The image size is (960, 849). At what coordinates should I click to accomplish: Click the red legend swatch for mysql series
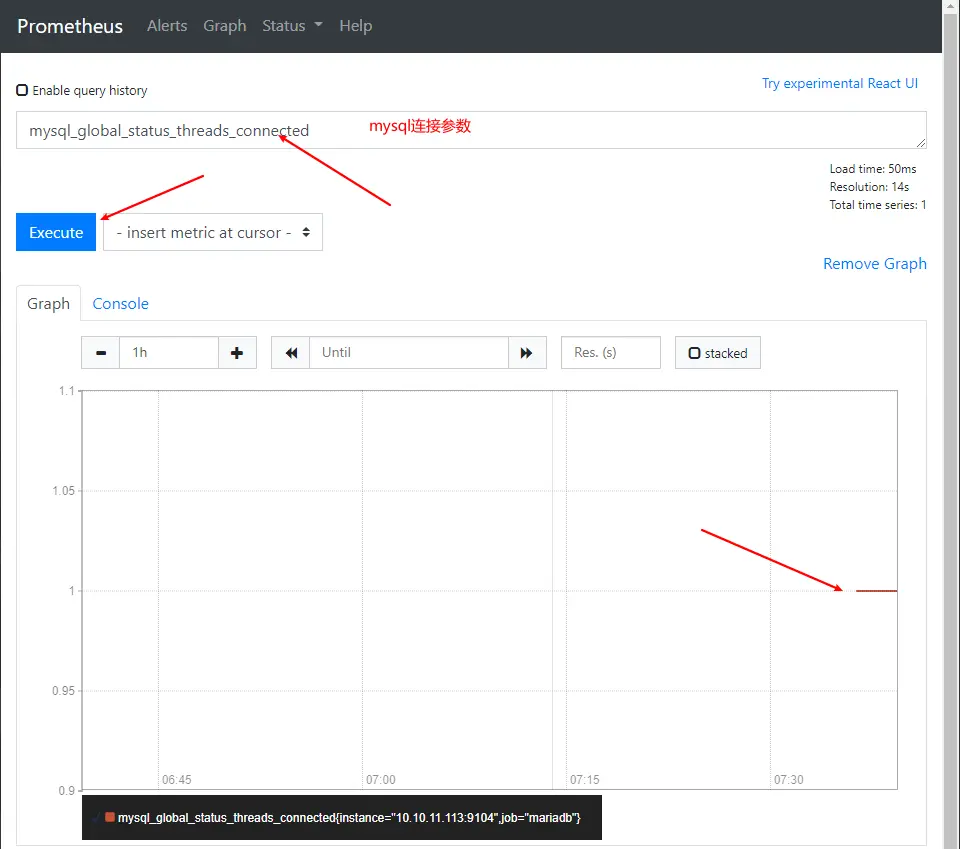[110, 817]
